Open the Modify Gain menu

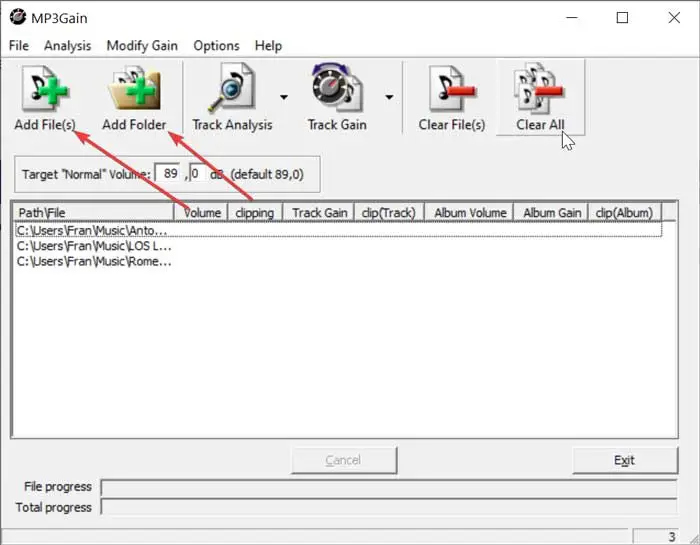(x=142, y=46)
